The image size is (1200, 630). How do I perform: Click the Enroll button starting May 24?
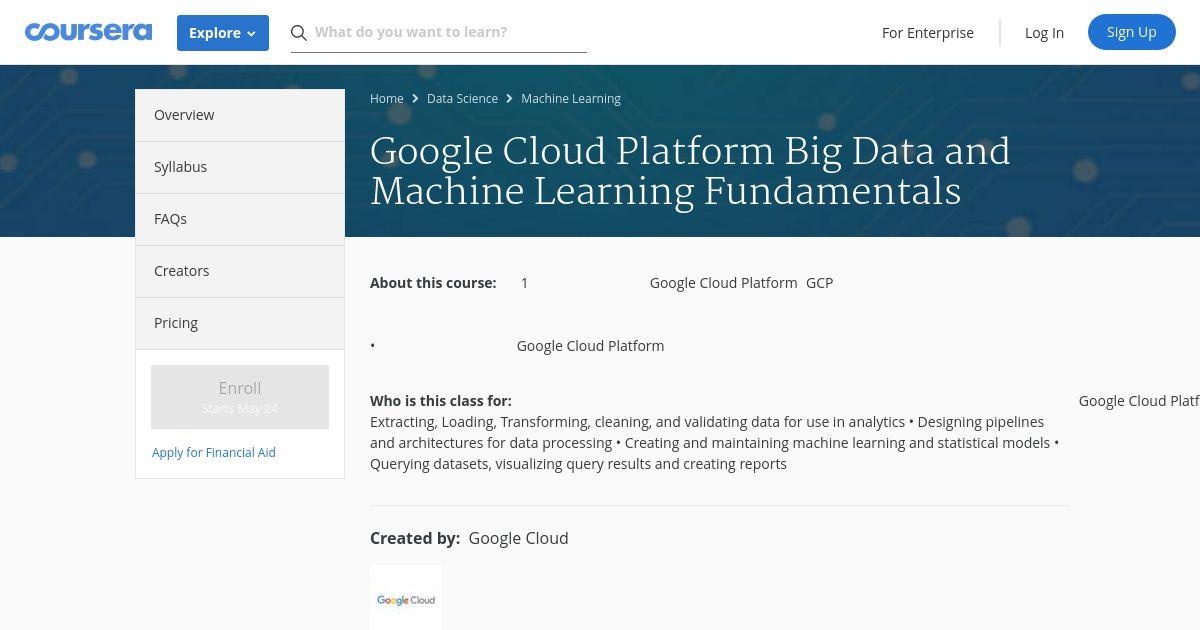pyautogui.click(x=240, y=397)
